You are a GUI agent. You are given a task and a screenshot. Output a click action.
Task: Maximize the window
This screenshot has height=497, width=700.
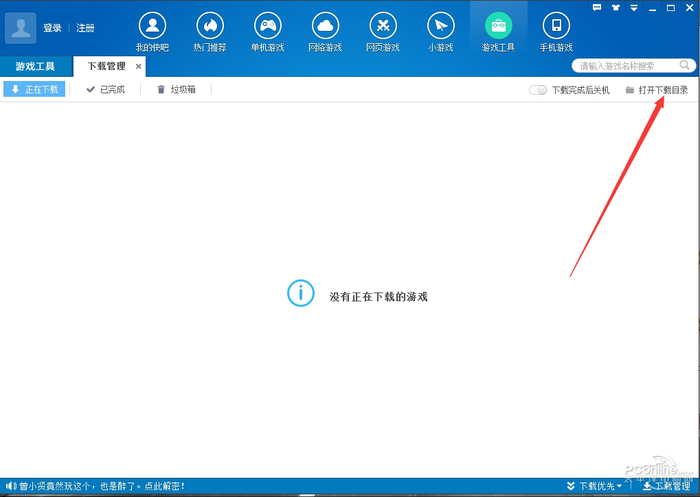(x=671, y=8)
